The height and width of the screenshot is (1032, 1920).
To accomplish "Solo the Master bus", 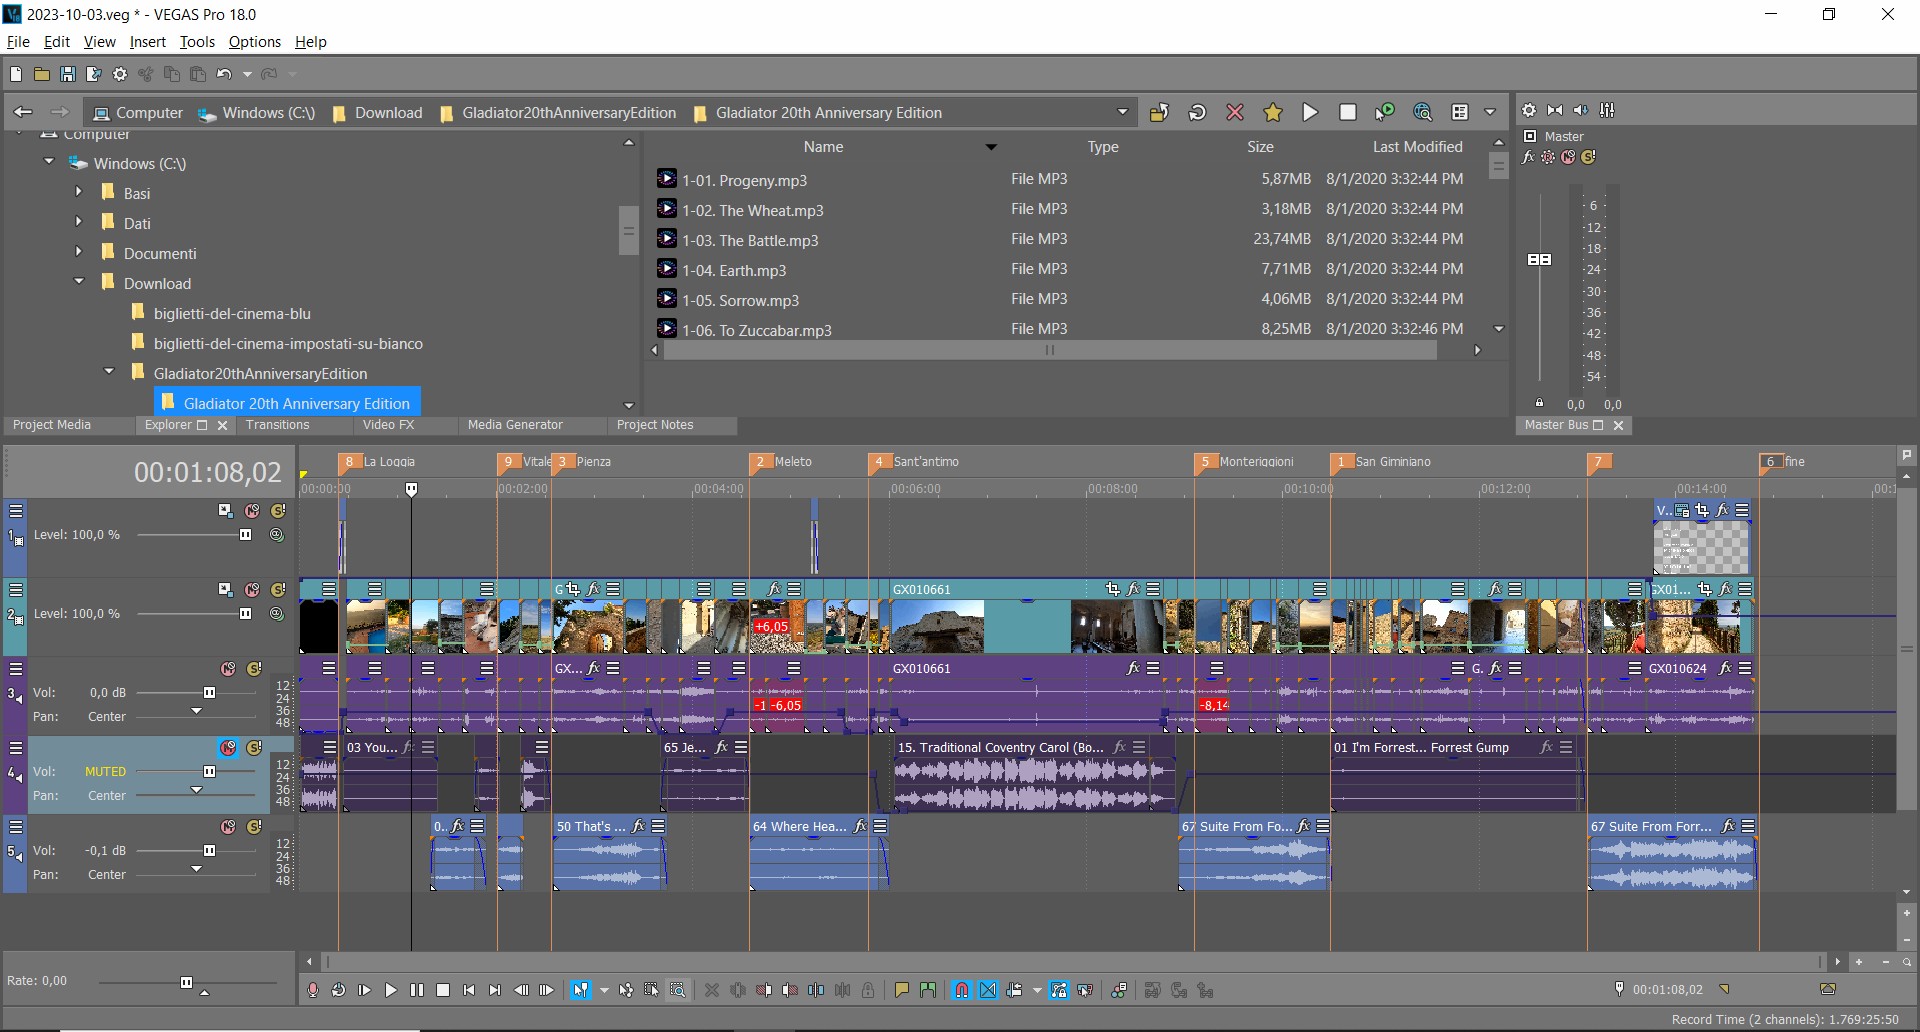I will coord(1588,157).
